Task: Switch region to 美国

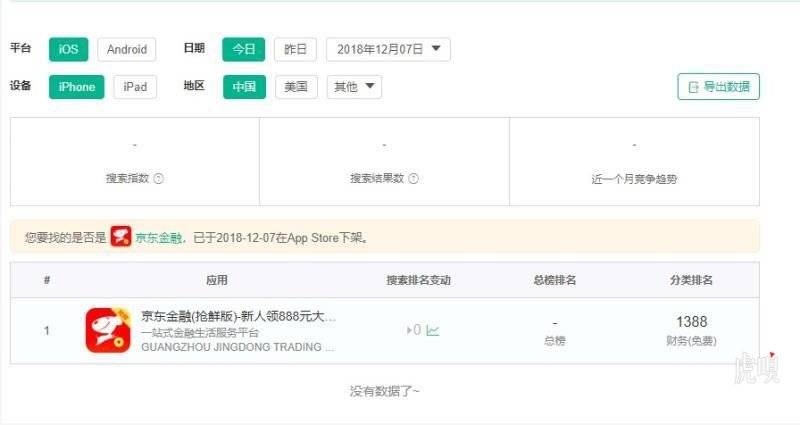Action: click(296, 87)
